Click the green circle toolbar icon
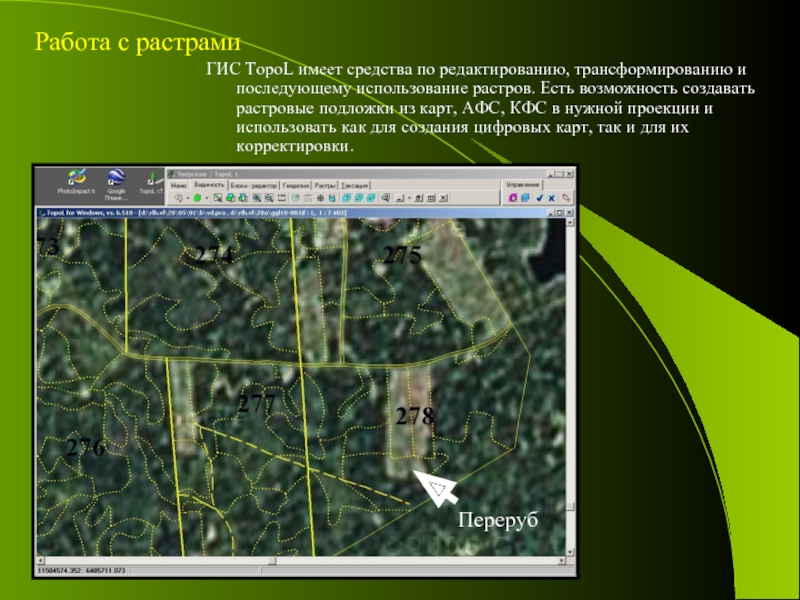The width and height of the screenshot is (800, 600). [197, 198]
